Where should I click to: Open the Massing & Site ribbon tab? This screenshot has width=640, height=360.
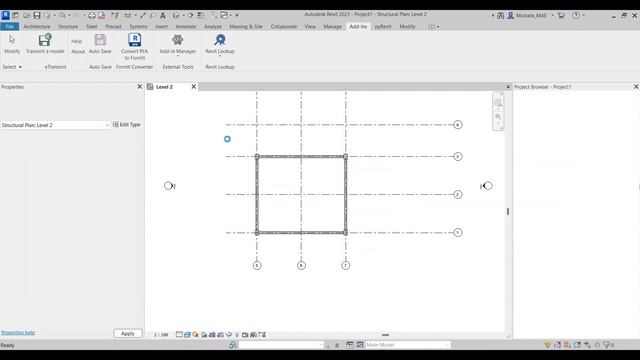point(246,27)
